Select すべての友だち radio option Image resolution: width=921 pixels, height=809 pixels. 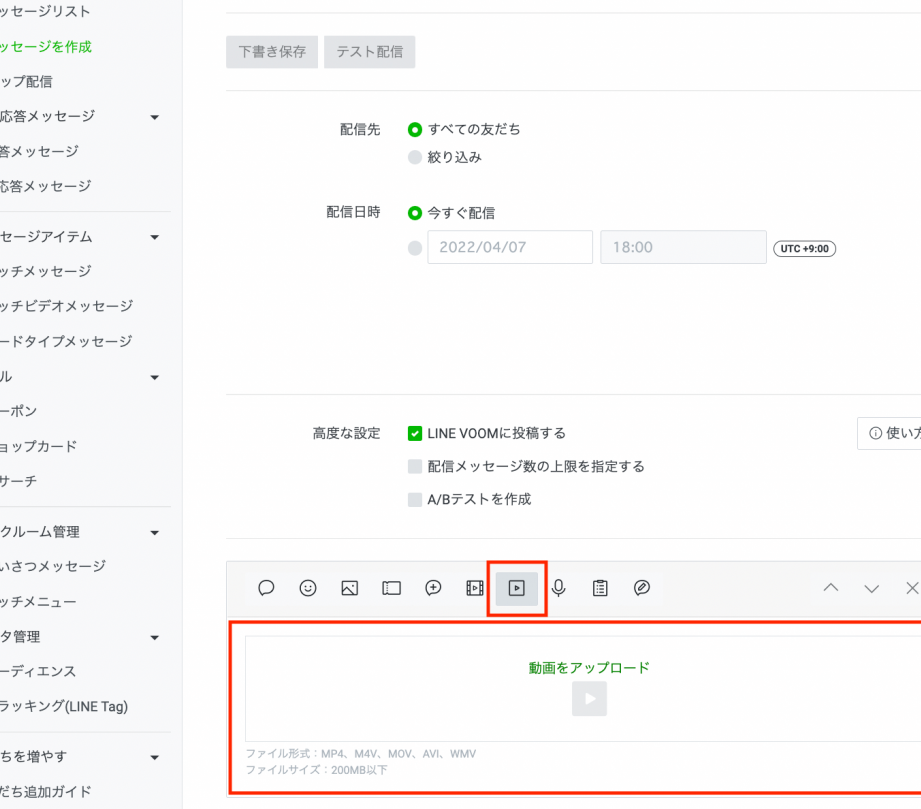tap(415, 129)
